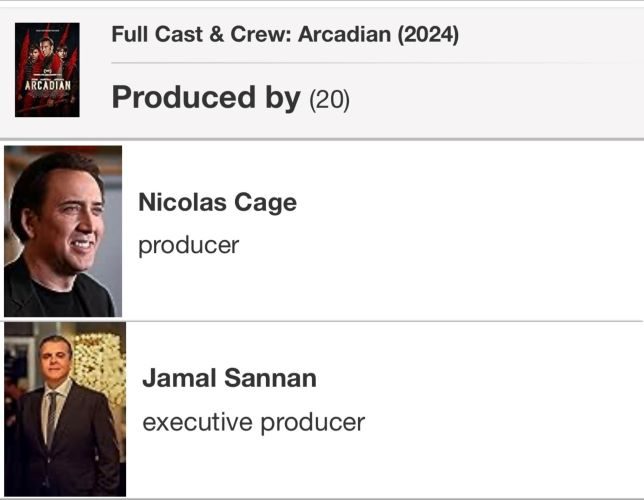Viewport: 644px width, 500px height.
Task: Tap the "Produced by" section heading
Action: coord(206,98)
